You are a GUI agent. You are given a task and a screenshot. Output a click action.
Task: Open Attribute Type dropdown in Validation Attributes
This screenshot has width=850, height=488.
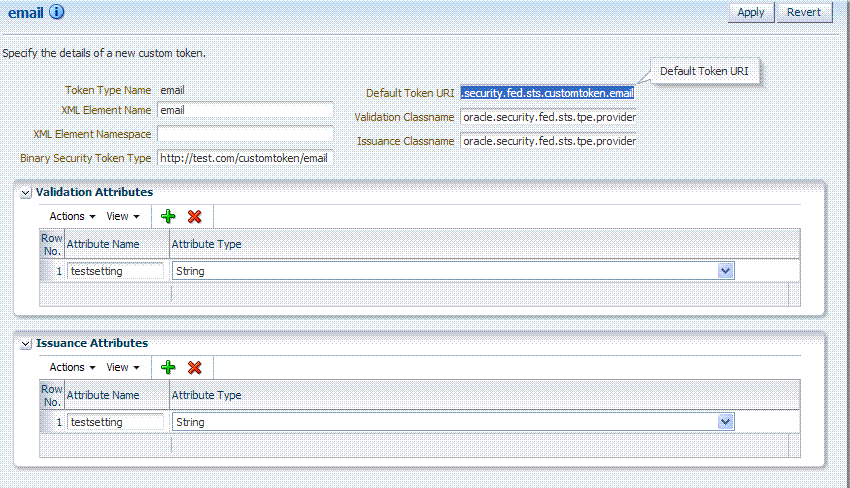tap(725, 271)
